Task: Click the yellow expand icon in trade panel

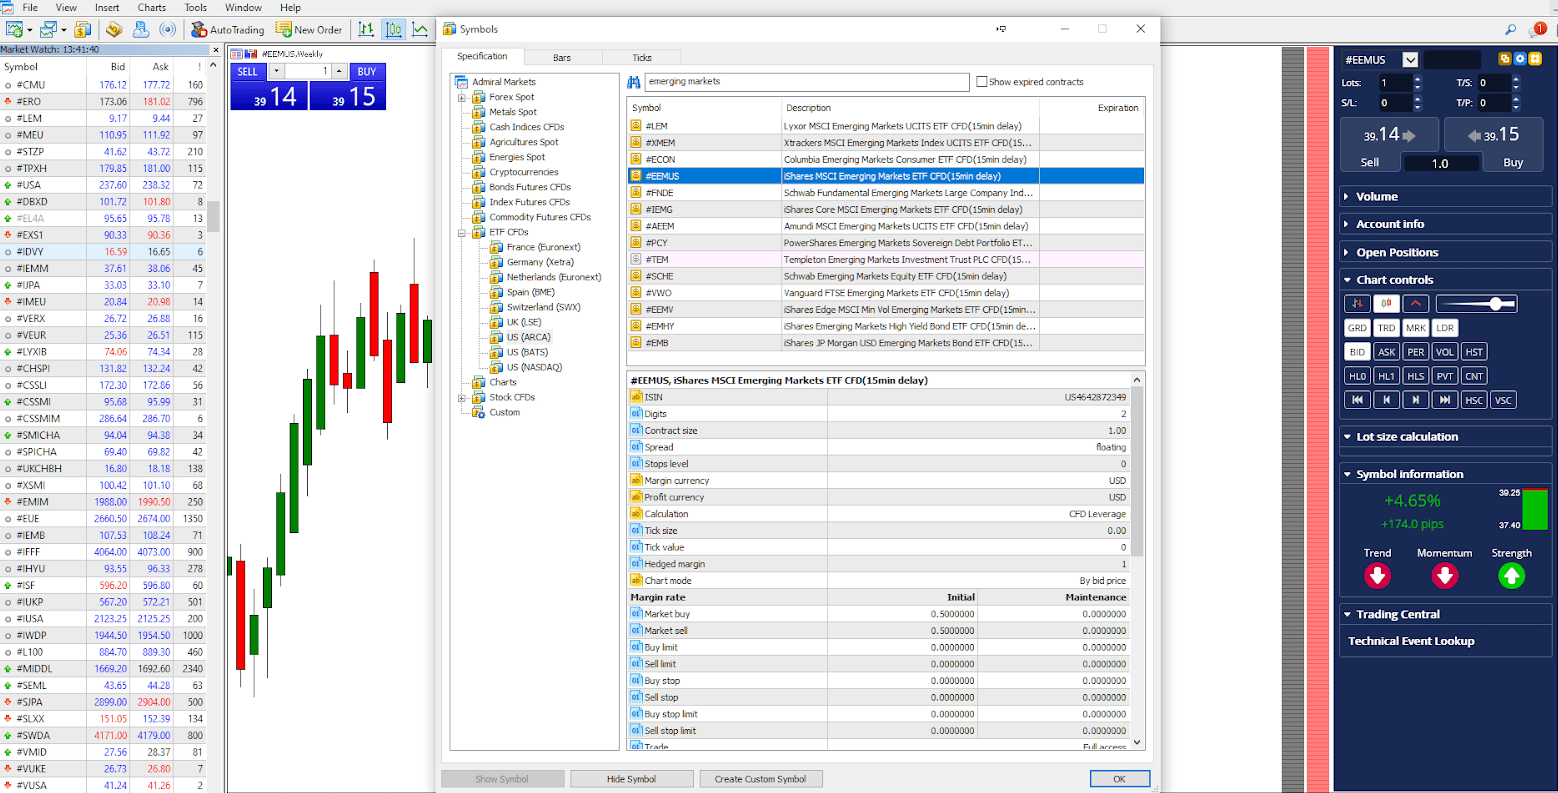Action: coord(1535,59)
